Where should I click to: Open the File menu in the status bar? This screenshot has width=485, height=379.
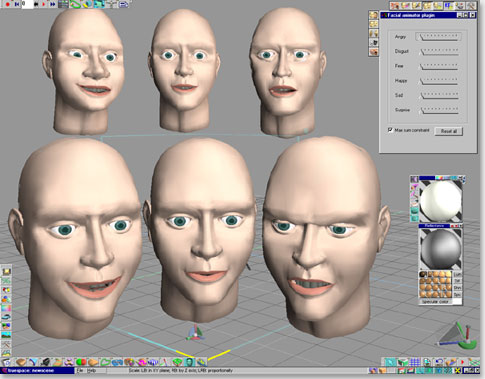80,370
